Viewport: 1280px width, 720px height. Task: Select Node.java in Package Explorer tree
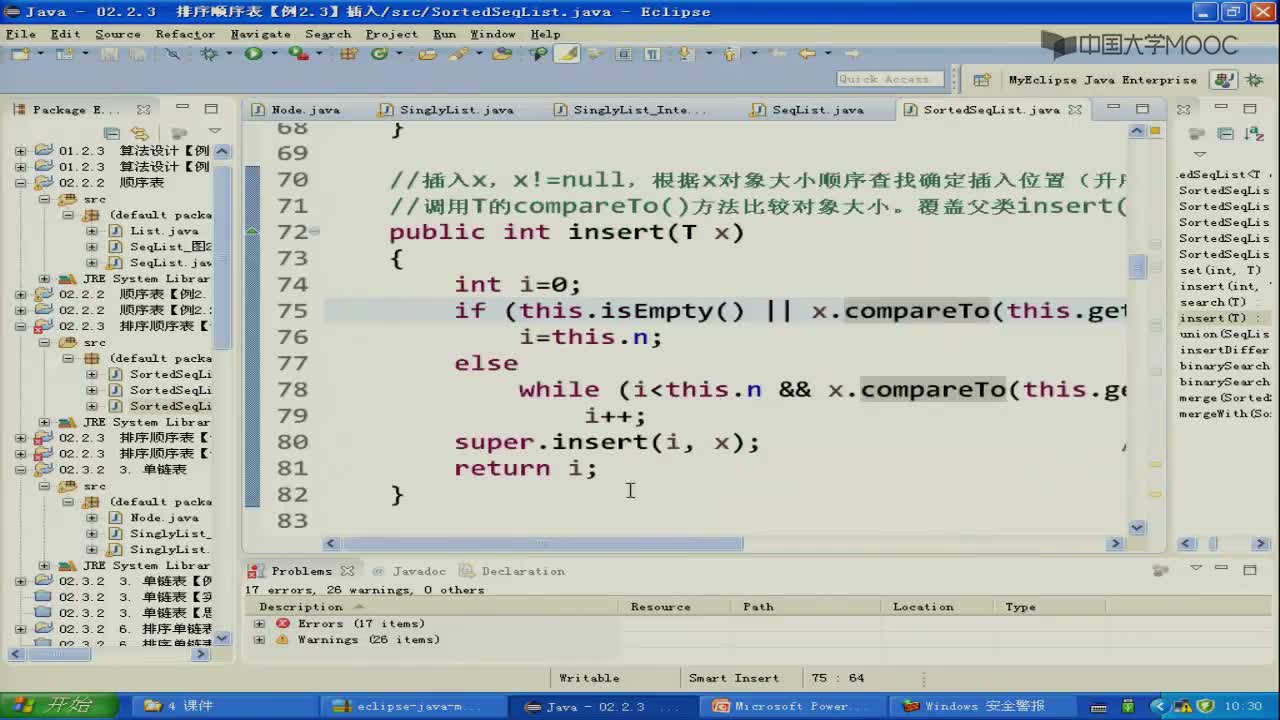(164, 518)
